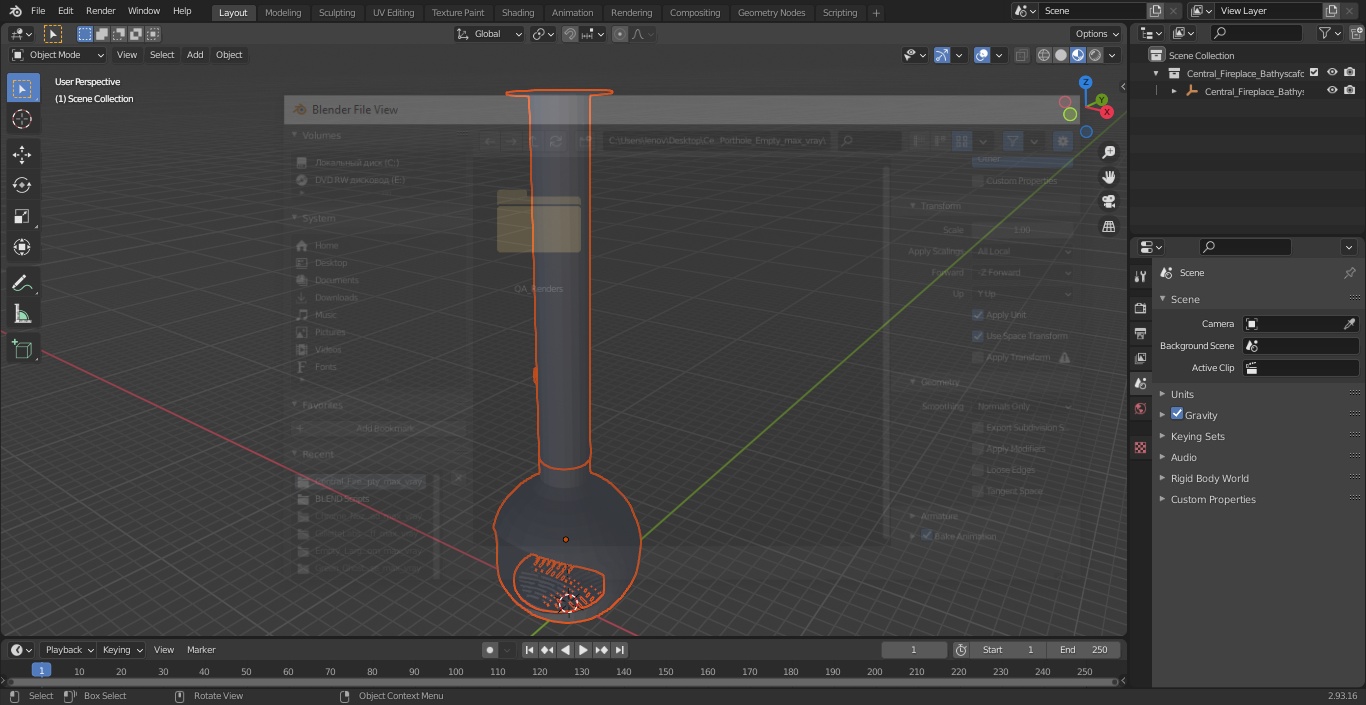1366x705 pixels.
Task: Toggle the Gravity checkbox
Action: click(x=1177, y=414)
